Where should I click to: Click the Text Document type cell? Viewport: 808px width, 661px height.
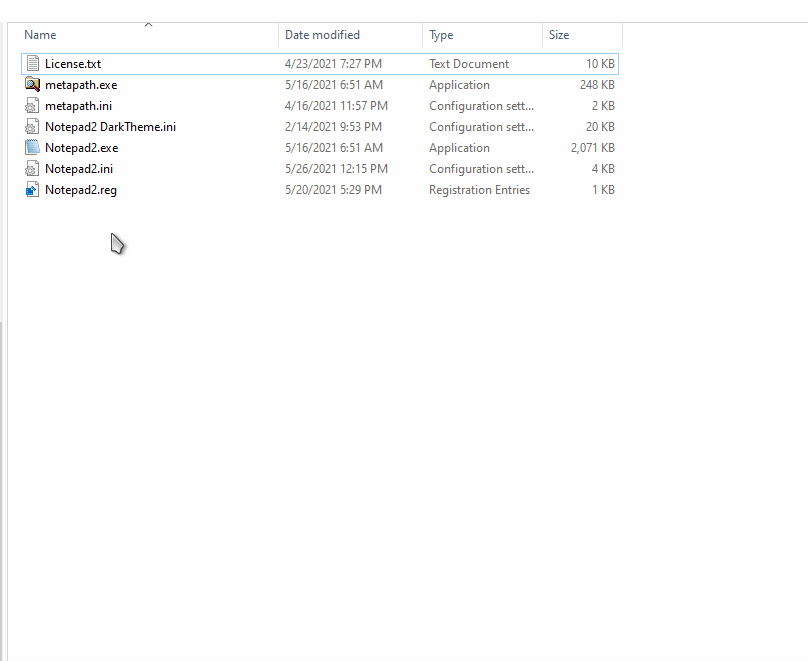tap(469, 63)
